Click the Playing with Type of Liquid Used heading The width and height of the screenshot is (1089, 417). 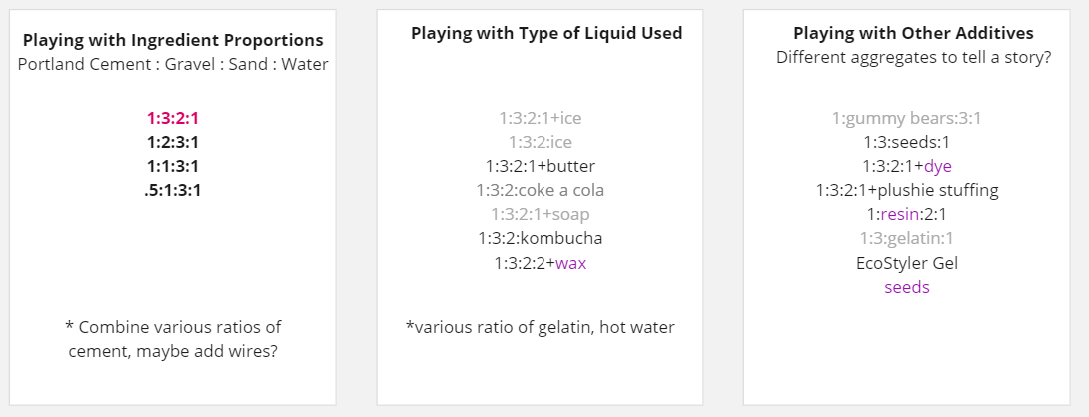point(547,33)
